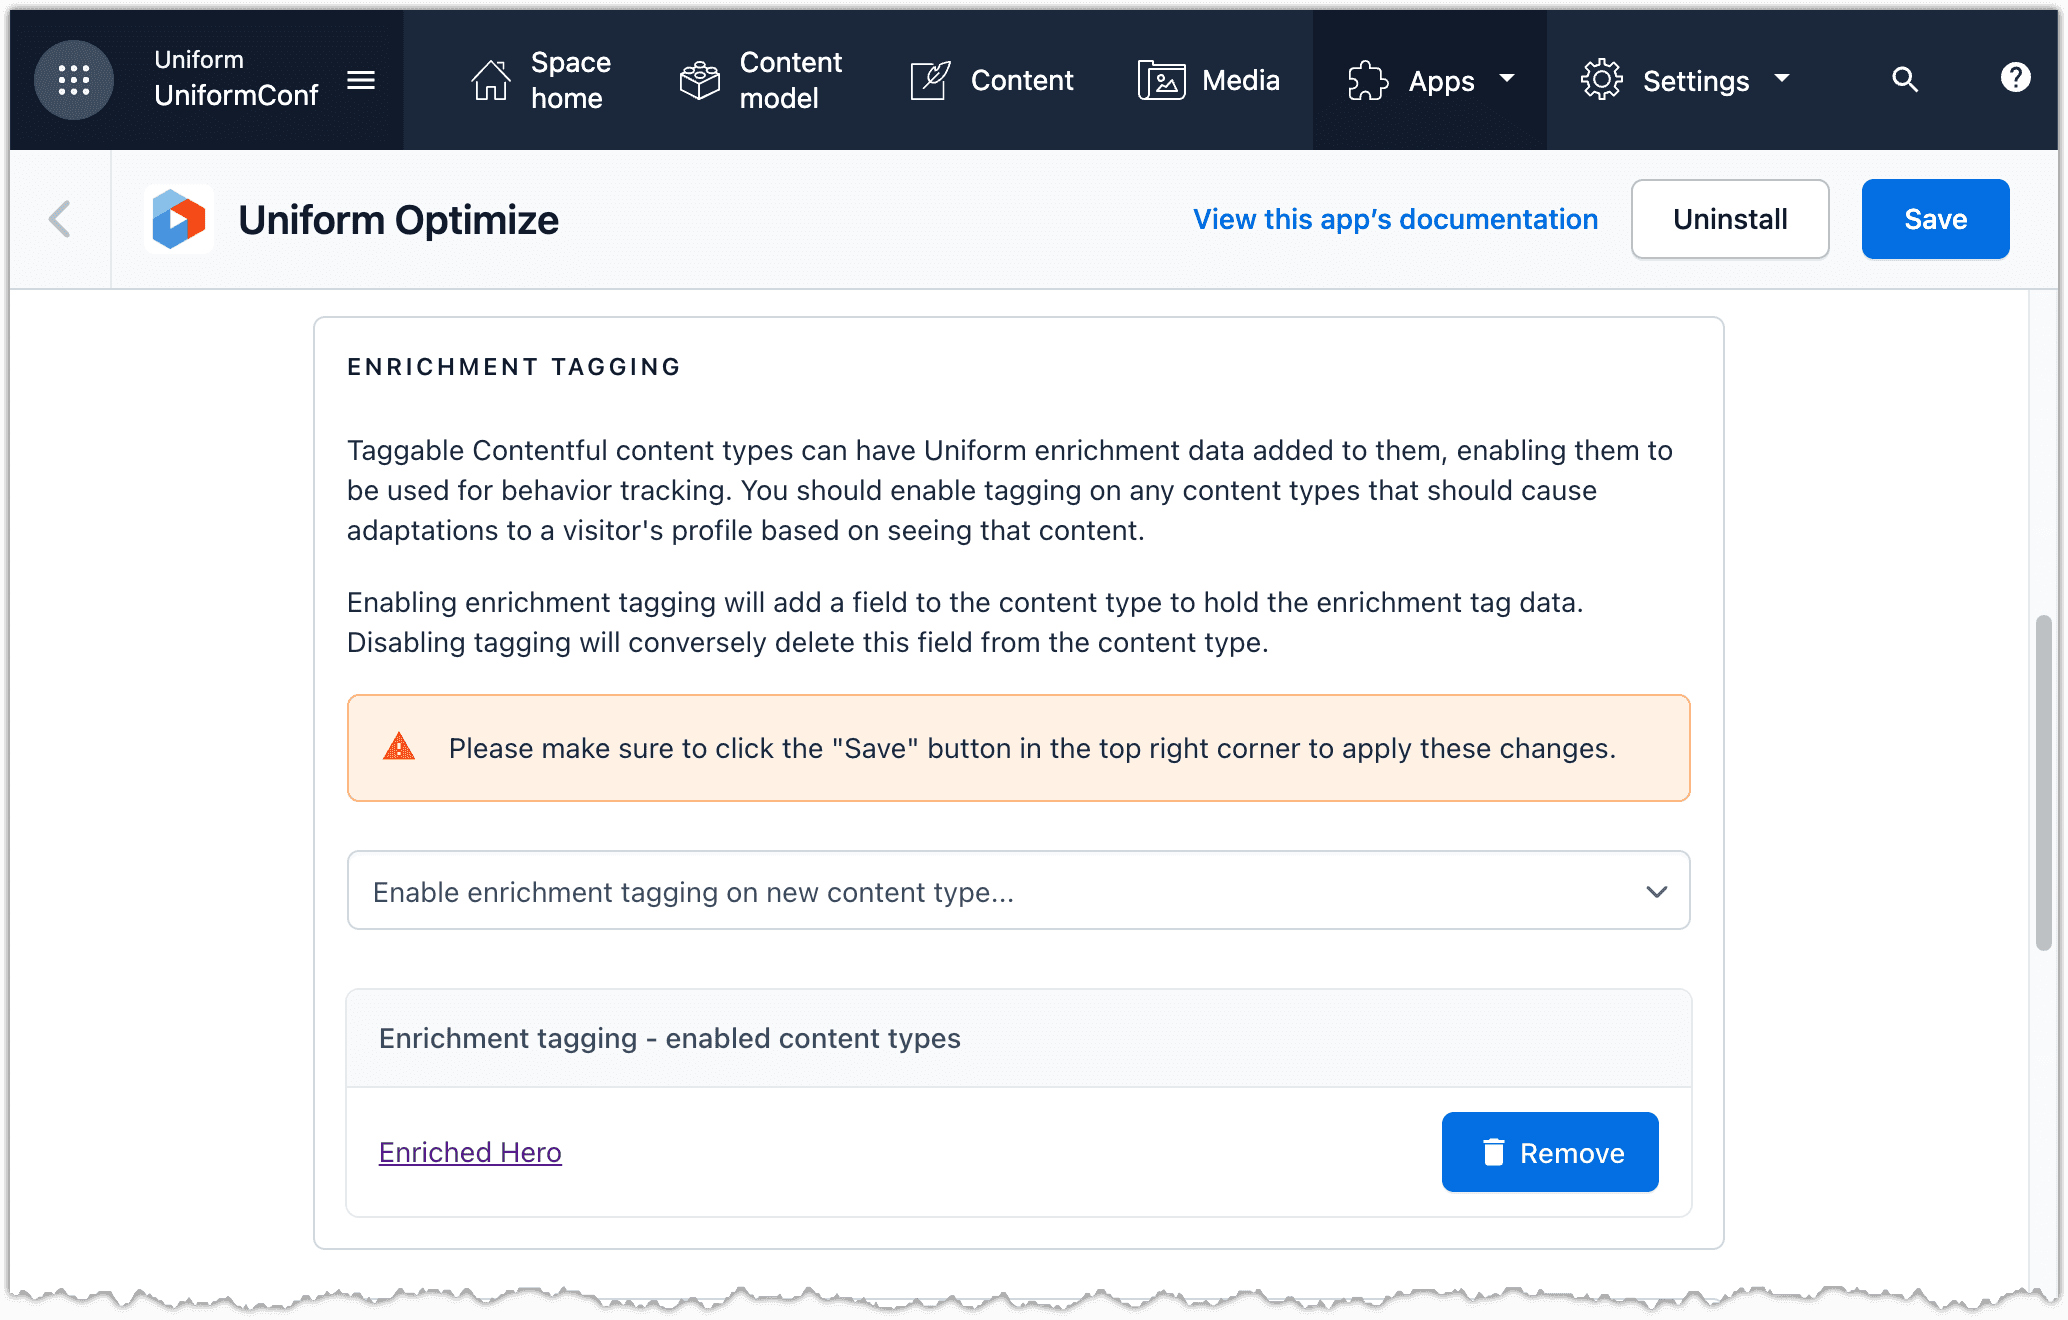The height and width of the screenshot is (1320, 2068).
Task: Open the Settings dropdown caret
Action: click(x=1782, y=80)
